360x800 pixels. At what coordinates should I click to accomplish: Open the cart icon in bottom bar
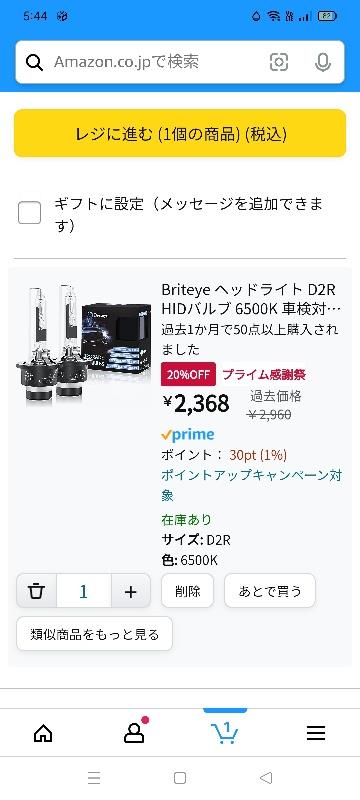coord(224,733)
